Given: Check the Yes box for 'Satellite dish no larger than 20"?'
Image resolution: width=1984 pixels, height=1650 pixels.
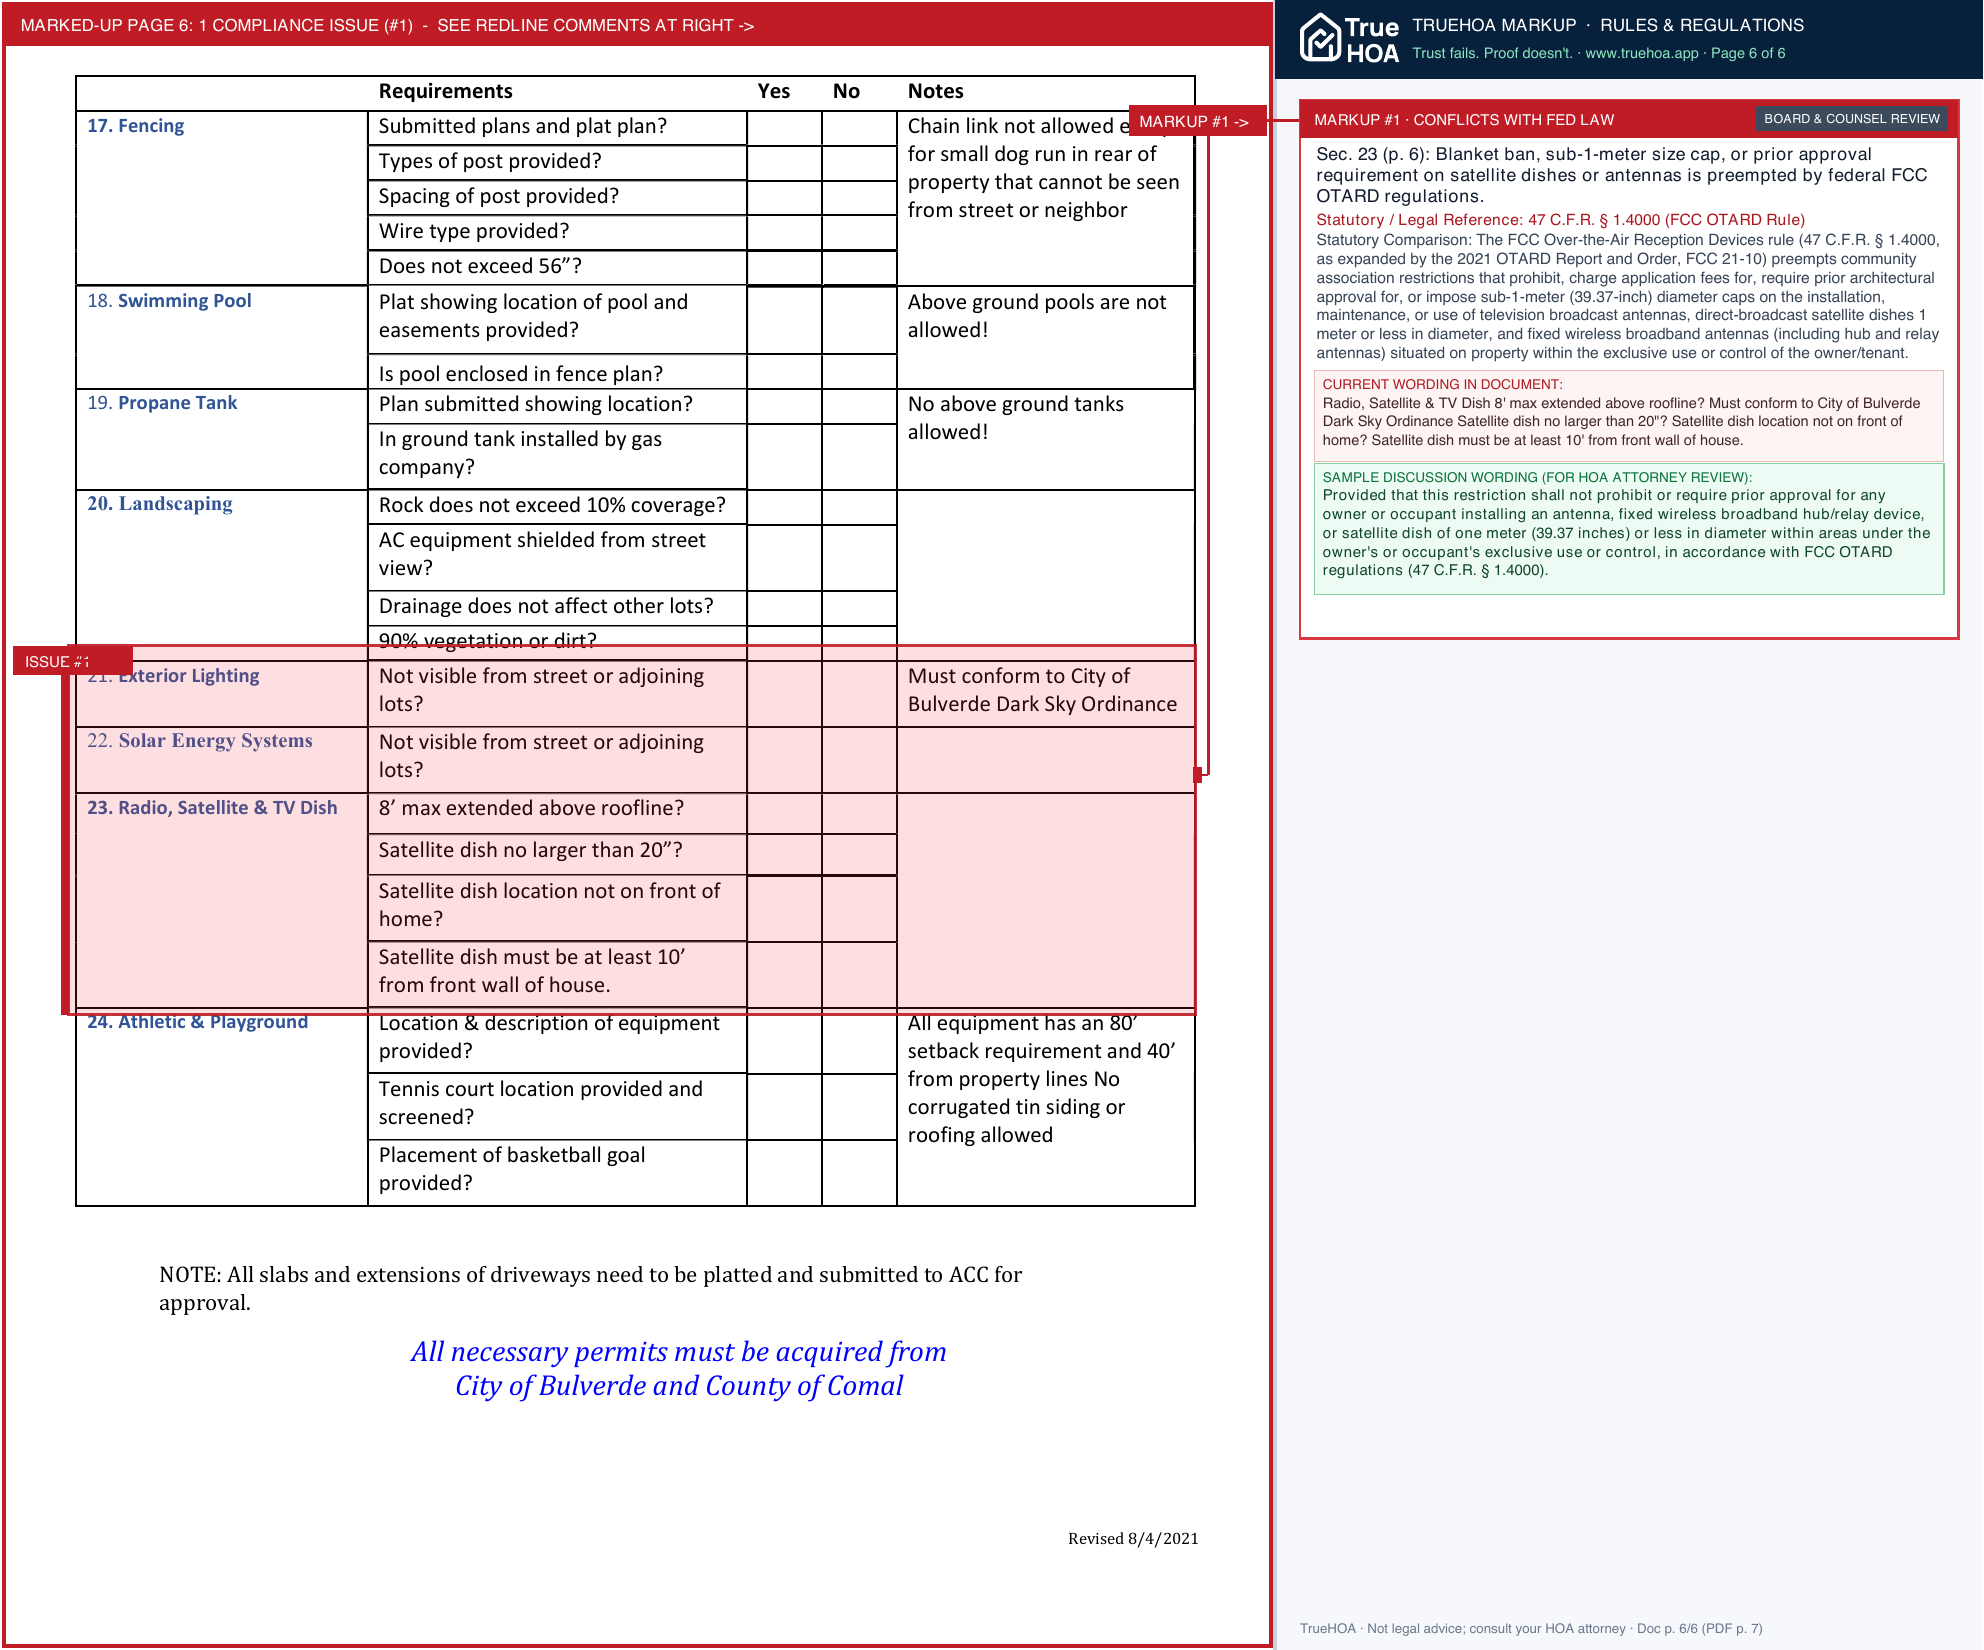Looking at the screenshot, I should point(784,854).
